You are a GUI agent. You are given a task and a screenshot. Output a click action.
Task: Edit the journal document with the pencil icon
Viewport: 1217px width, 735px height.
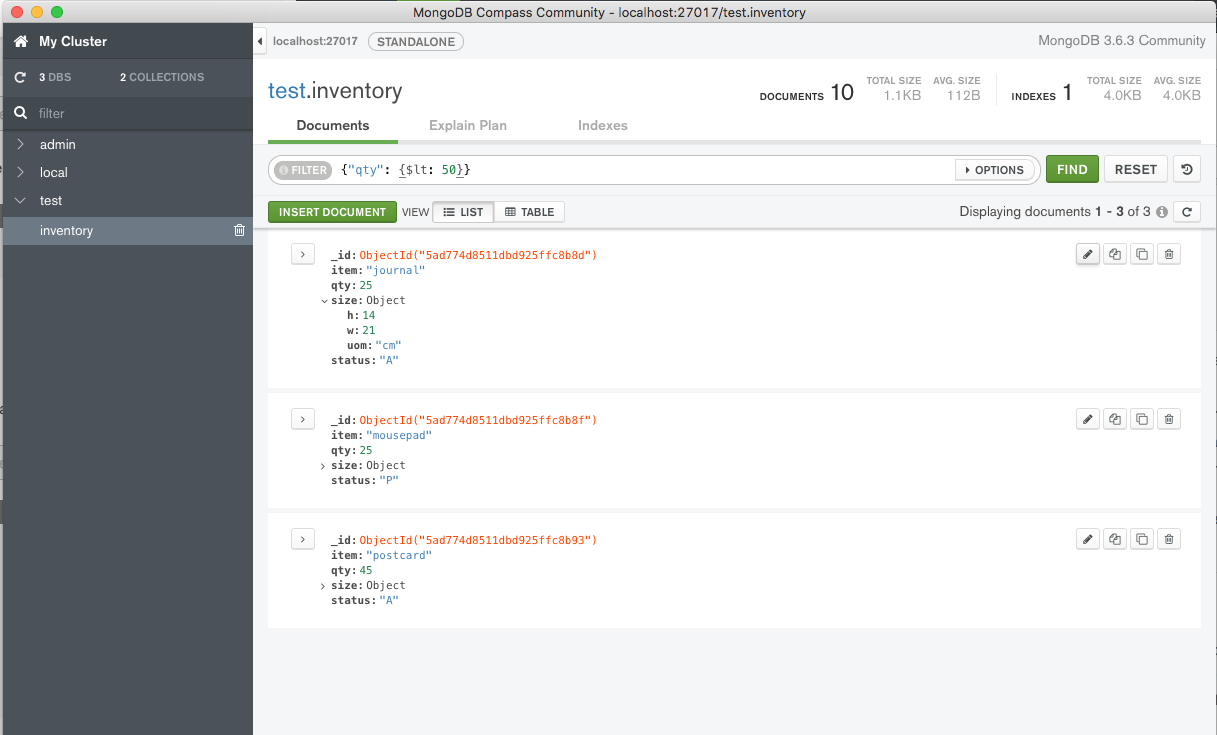(1087, 254)
